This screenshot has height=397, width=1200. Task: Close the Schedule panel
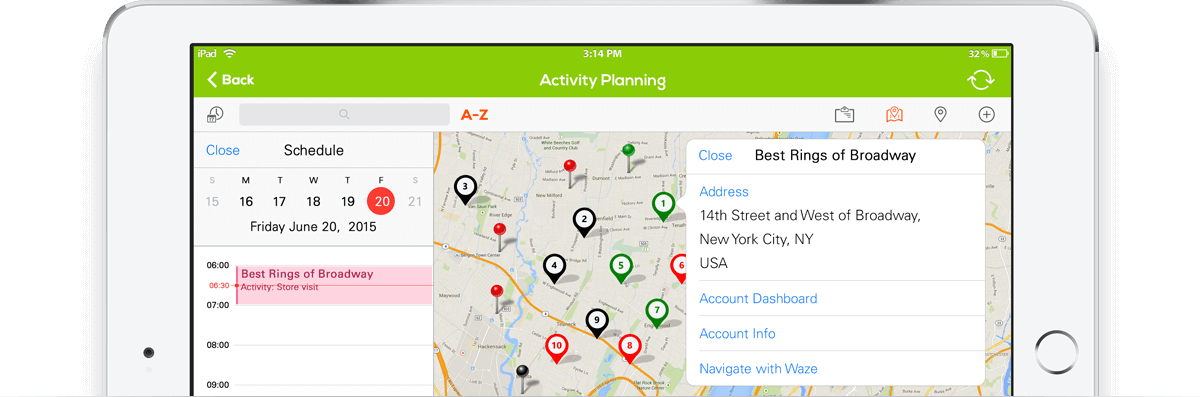[x=223, y=150]
